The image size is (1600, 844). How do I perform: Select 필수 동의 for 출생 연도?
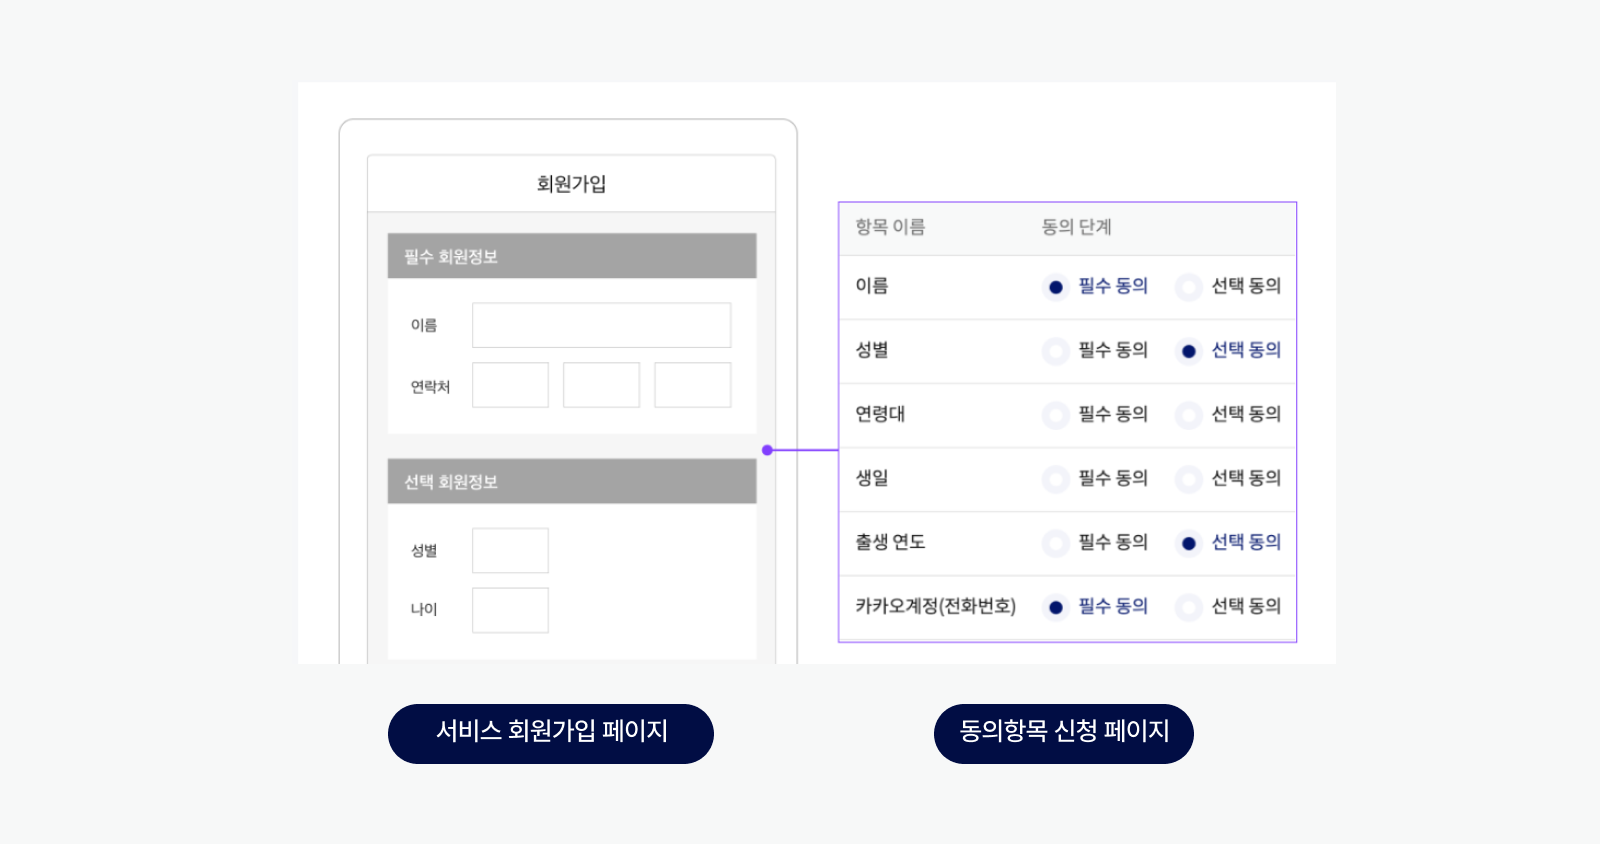1056,543
